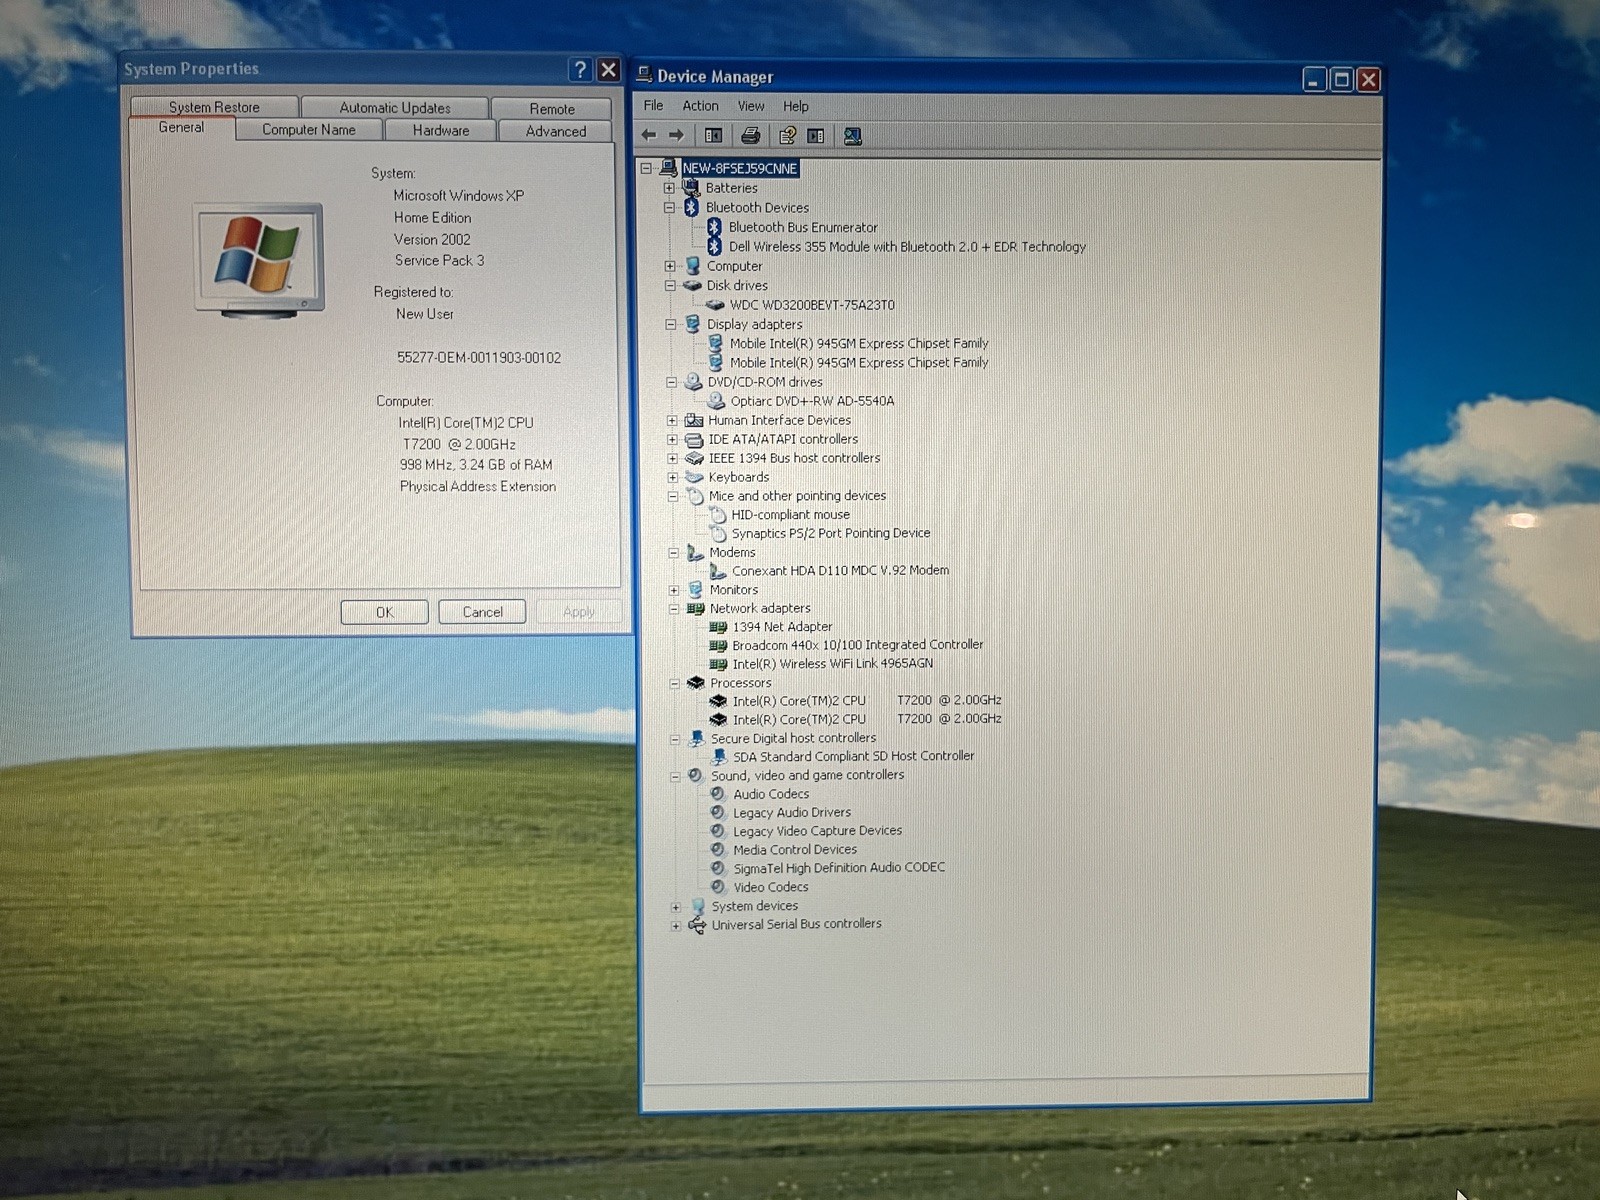Open the Properties help icon in toolbar
1600x1200 pixels.
pyautogui.click(x=787, y=135)
